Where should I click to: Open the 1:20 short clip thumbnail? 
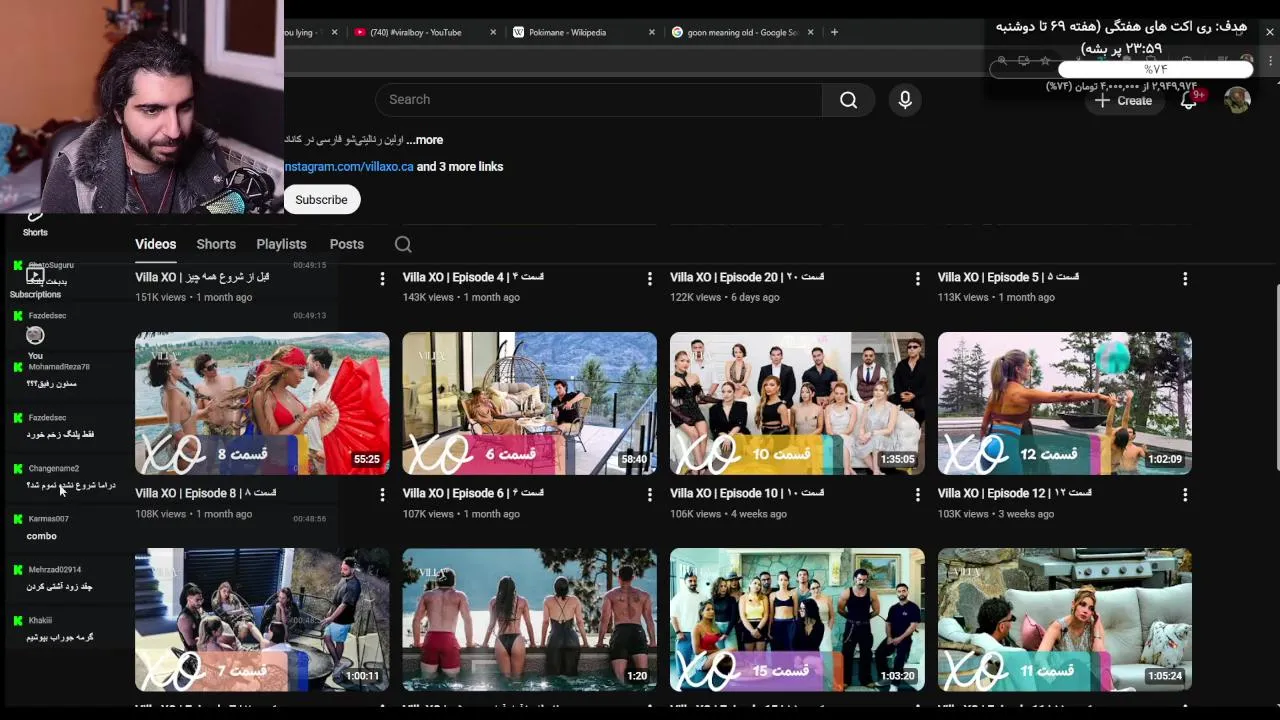click(529, 619)
